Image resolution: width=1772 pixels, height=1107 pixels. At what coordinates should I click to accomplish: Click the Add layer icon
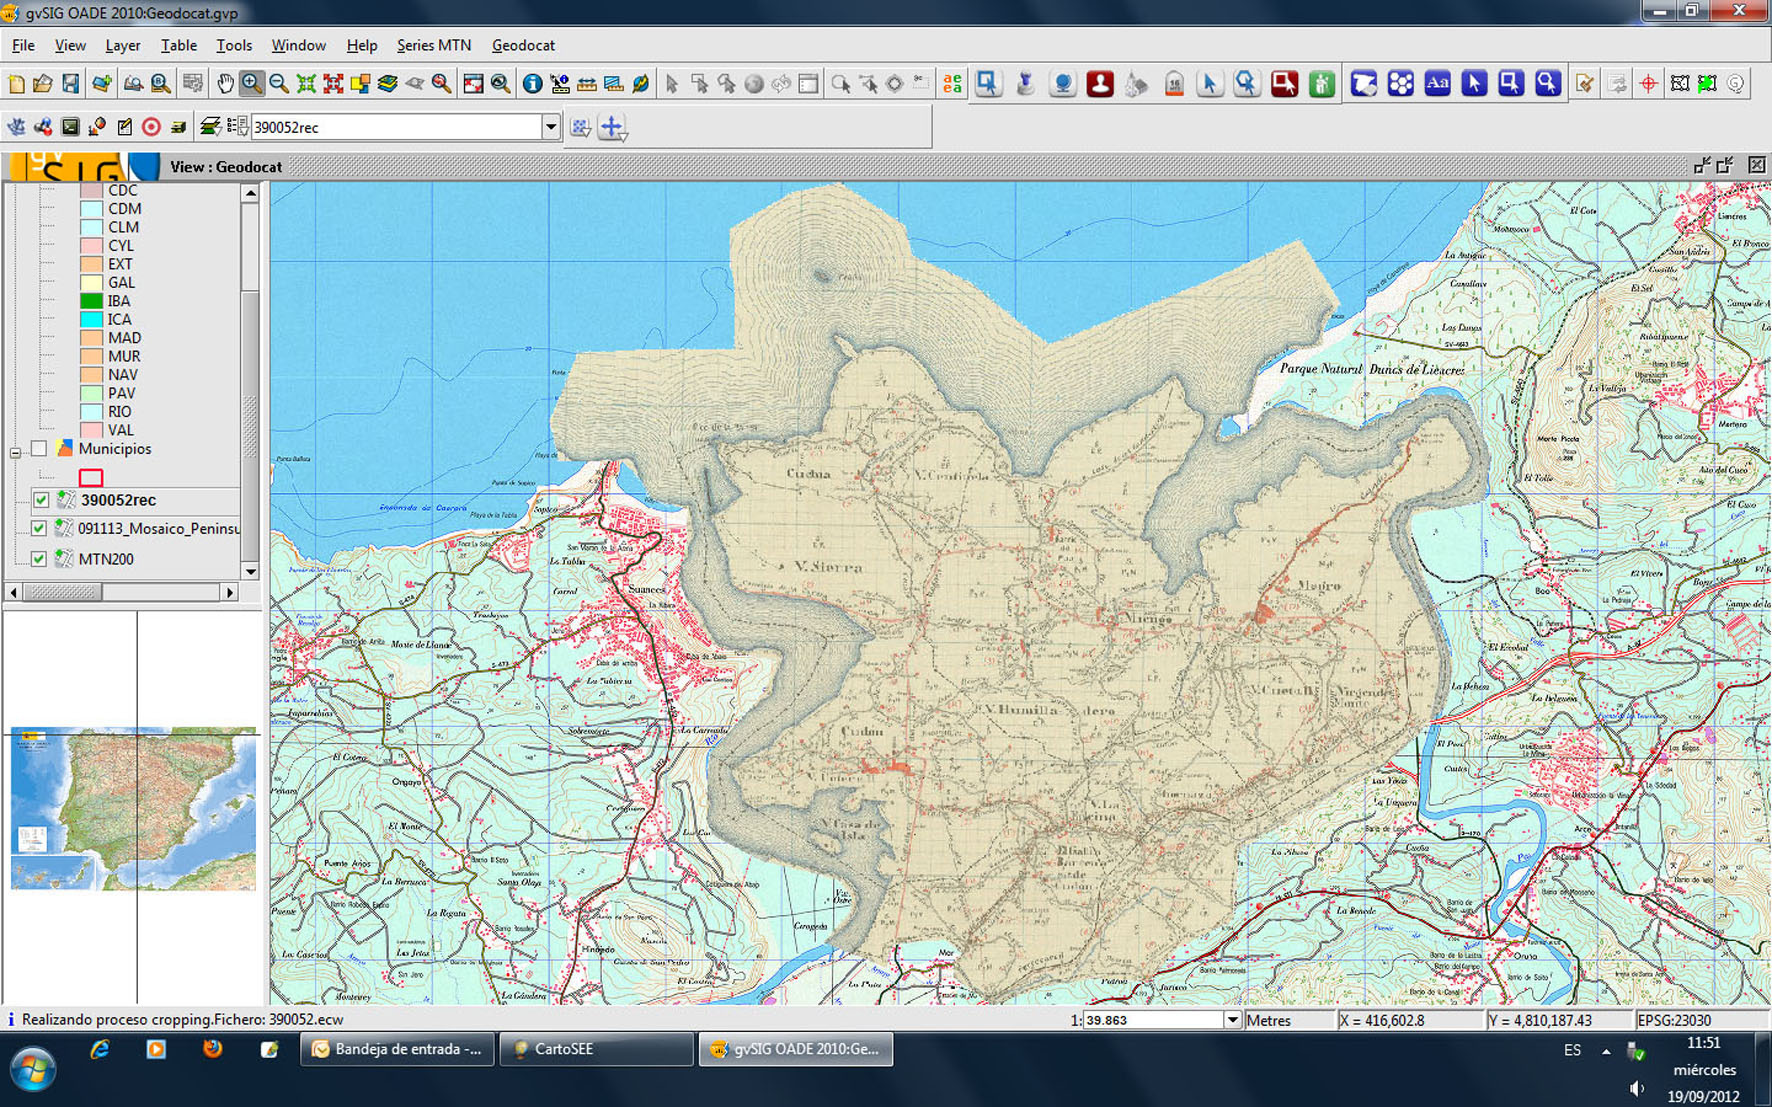[102, 84]
